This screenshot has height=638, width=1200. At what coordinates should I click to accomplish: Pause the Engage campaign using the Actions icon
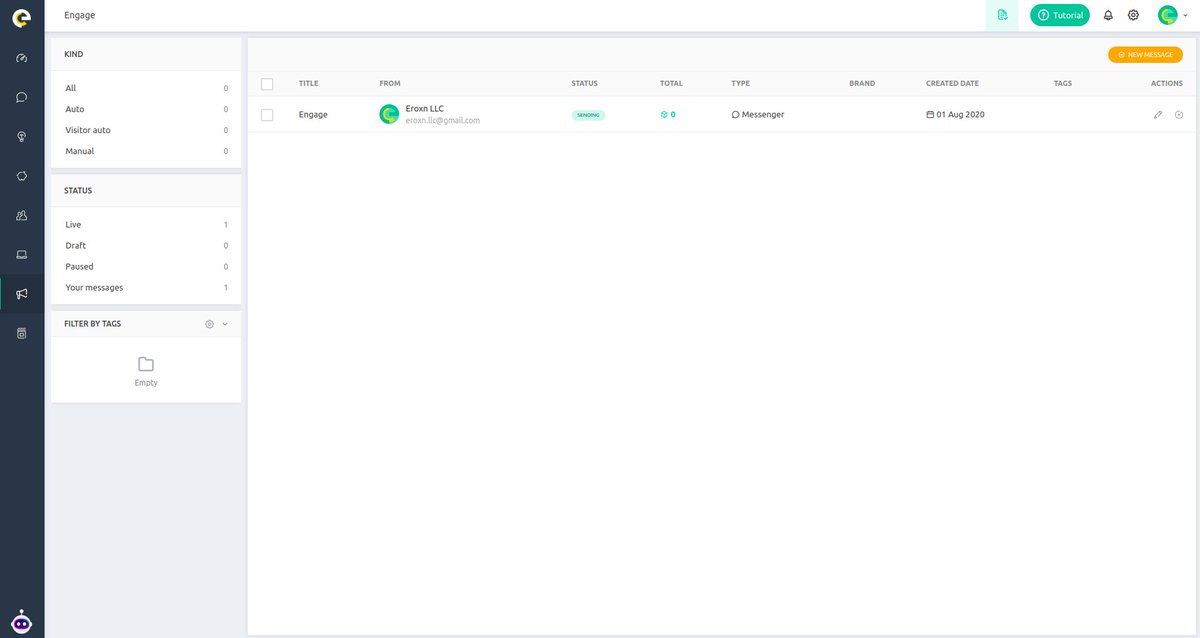tap(1179, 114)
